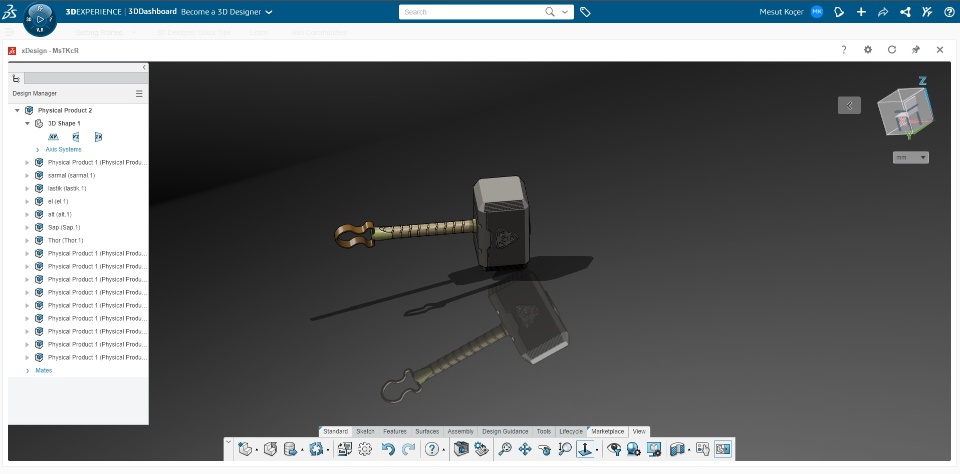Select the zoom magnifier tool
The image size is (960, 474).
point(504,450)
